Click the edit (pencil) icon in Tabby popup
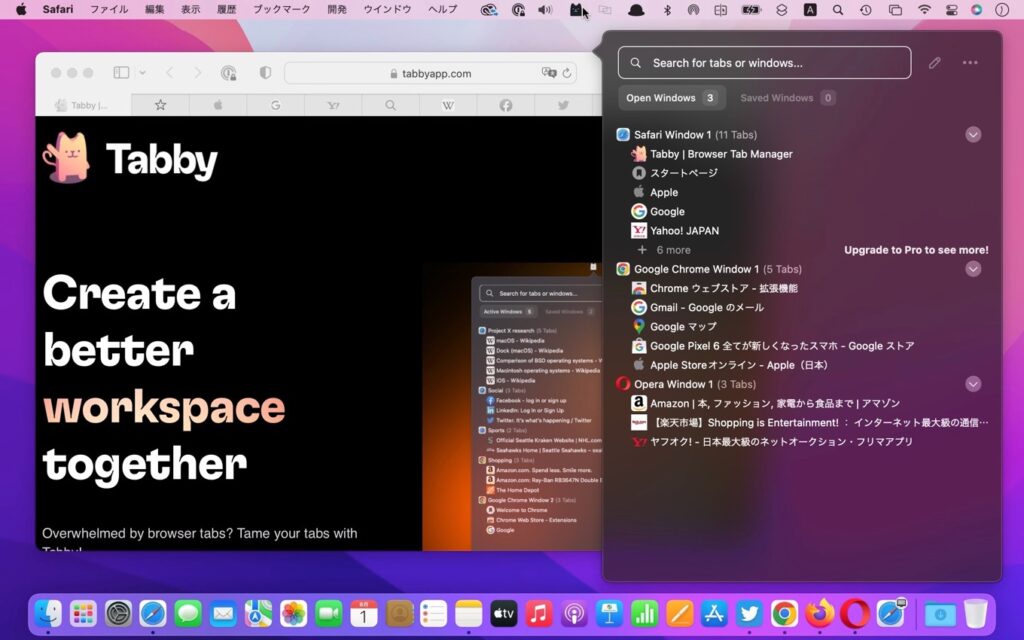 click(x=935, y=62)
